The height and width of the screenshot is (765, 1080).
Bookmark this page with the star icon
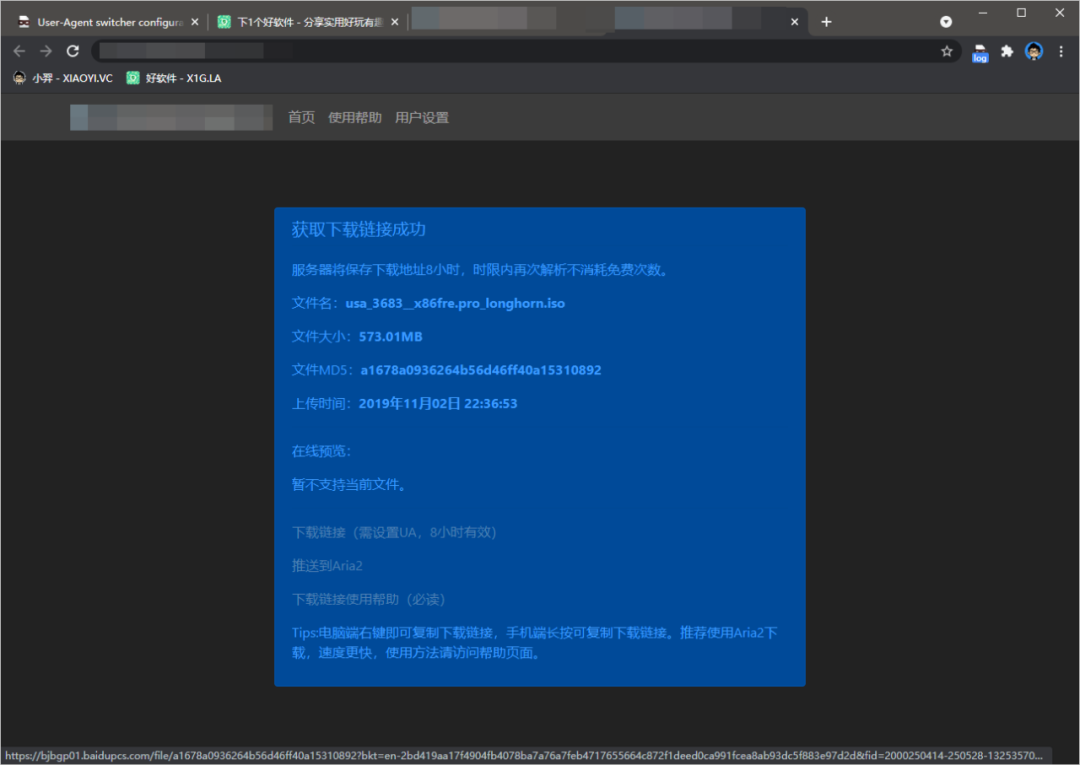[x=946, y=51]
